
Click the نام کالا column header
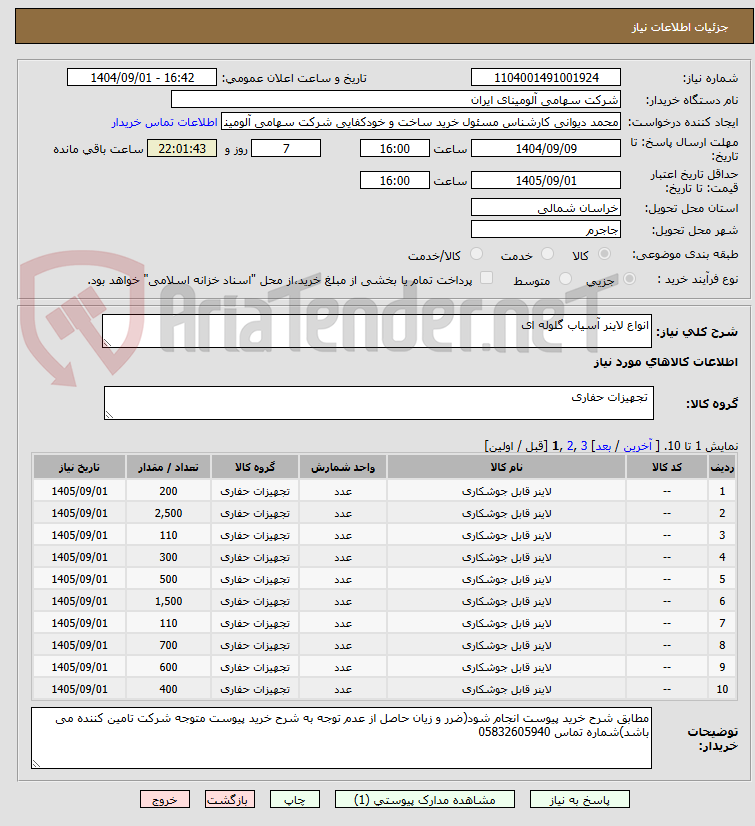pyautogui.click(x=506, y=467)
